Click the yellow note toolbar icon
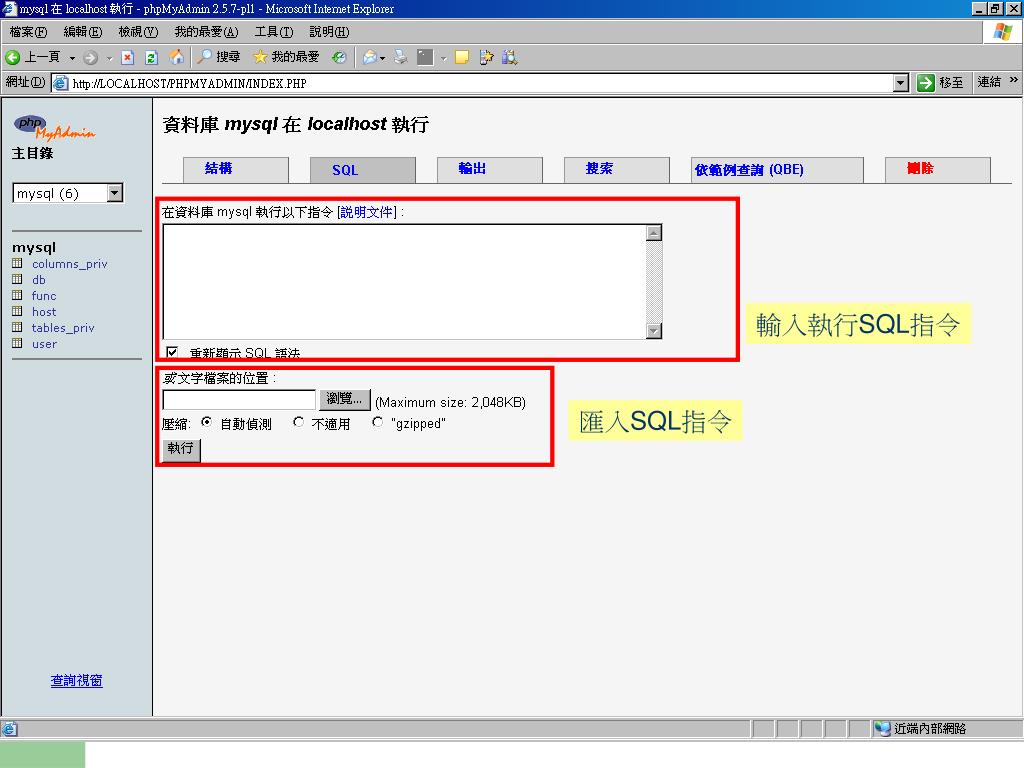Viewport: 1024px width, 768px height. [462, 57]
